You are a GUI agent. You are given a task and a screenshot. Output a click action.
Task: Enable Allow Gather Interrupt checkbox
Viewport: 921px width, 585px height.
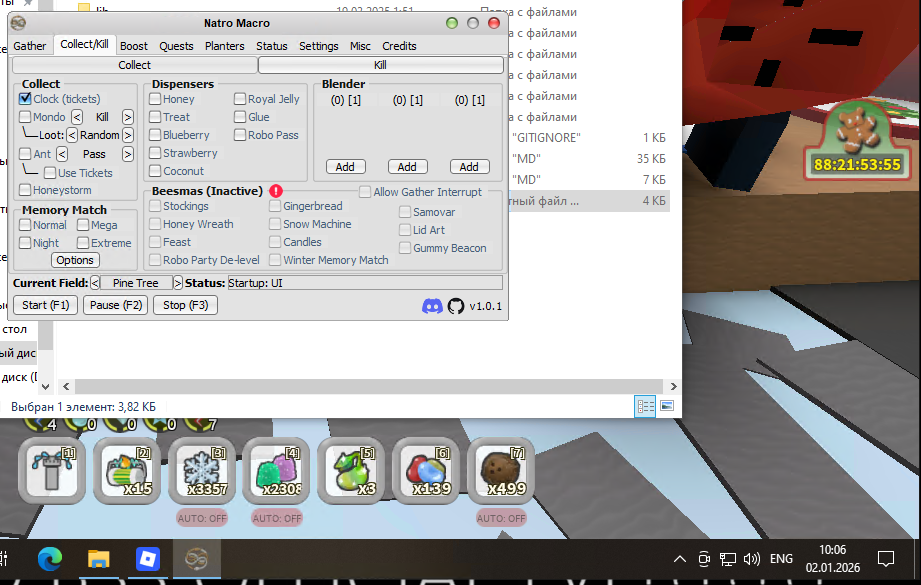coord(365,192)
